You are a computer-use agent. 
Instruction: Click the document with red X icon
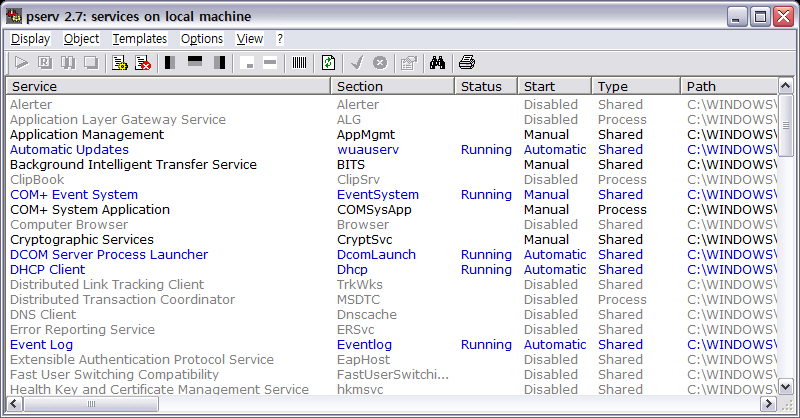142,63
